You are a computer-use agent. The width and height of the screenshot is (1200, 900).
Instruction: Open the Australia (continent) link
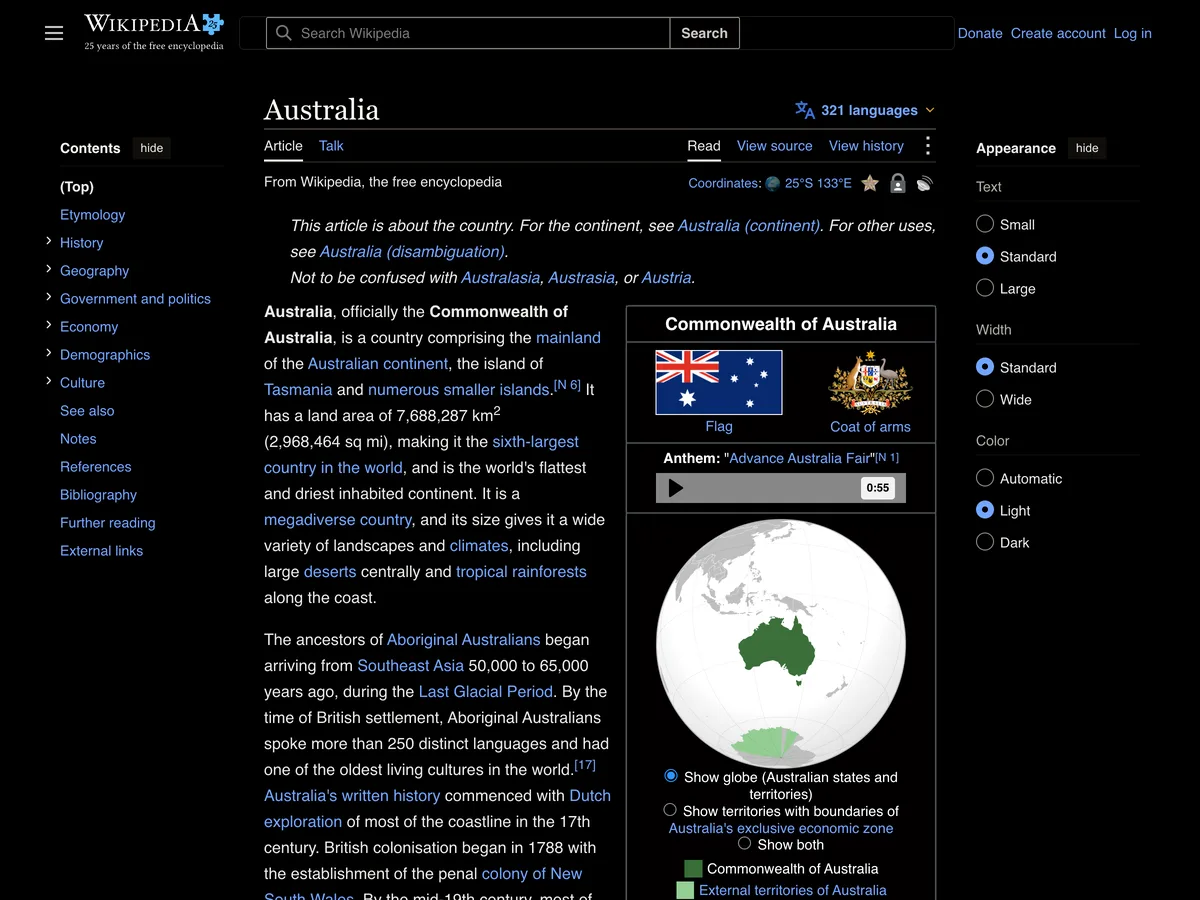click(x=749, y=226)
